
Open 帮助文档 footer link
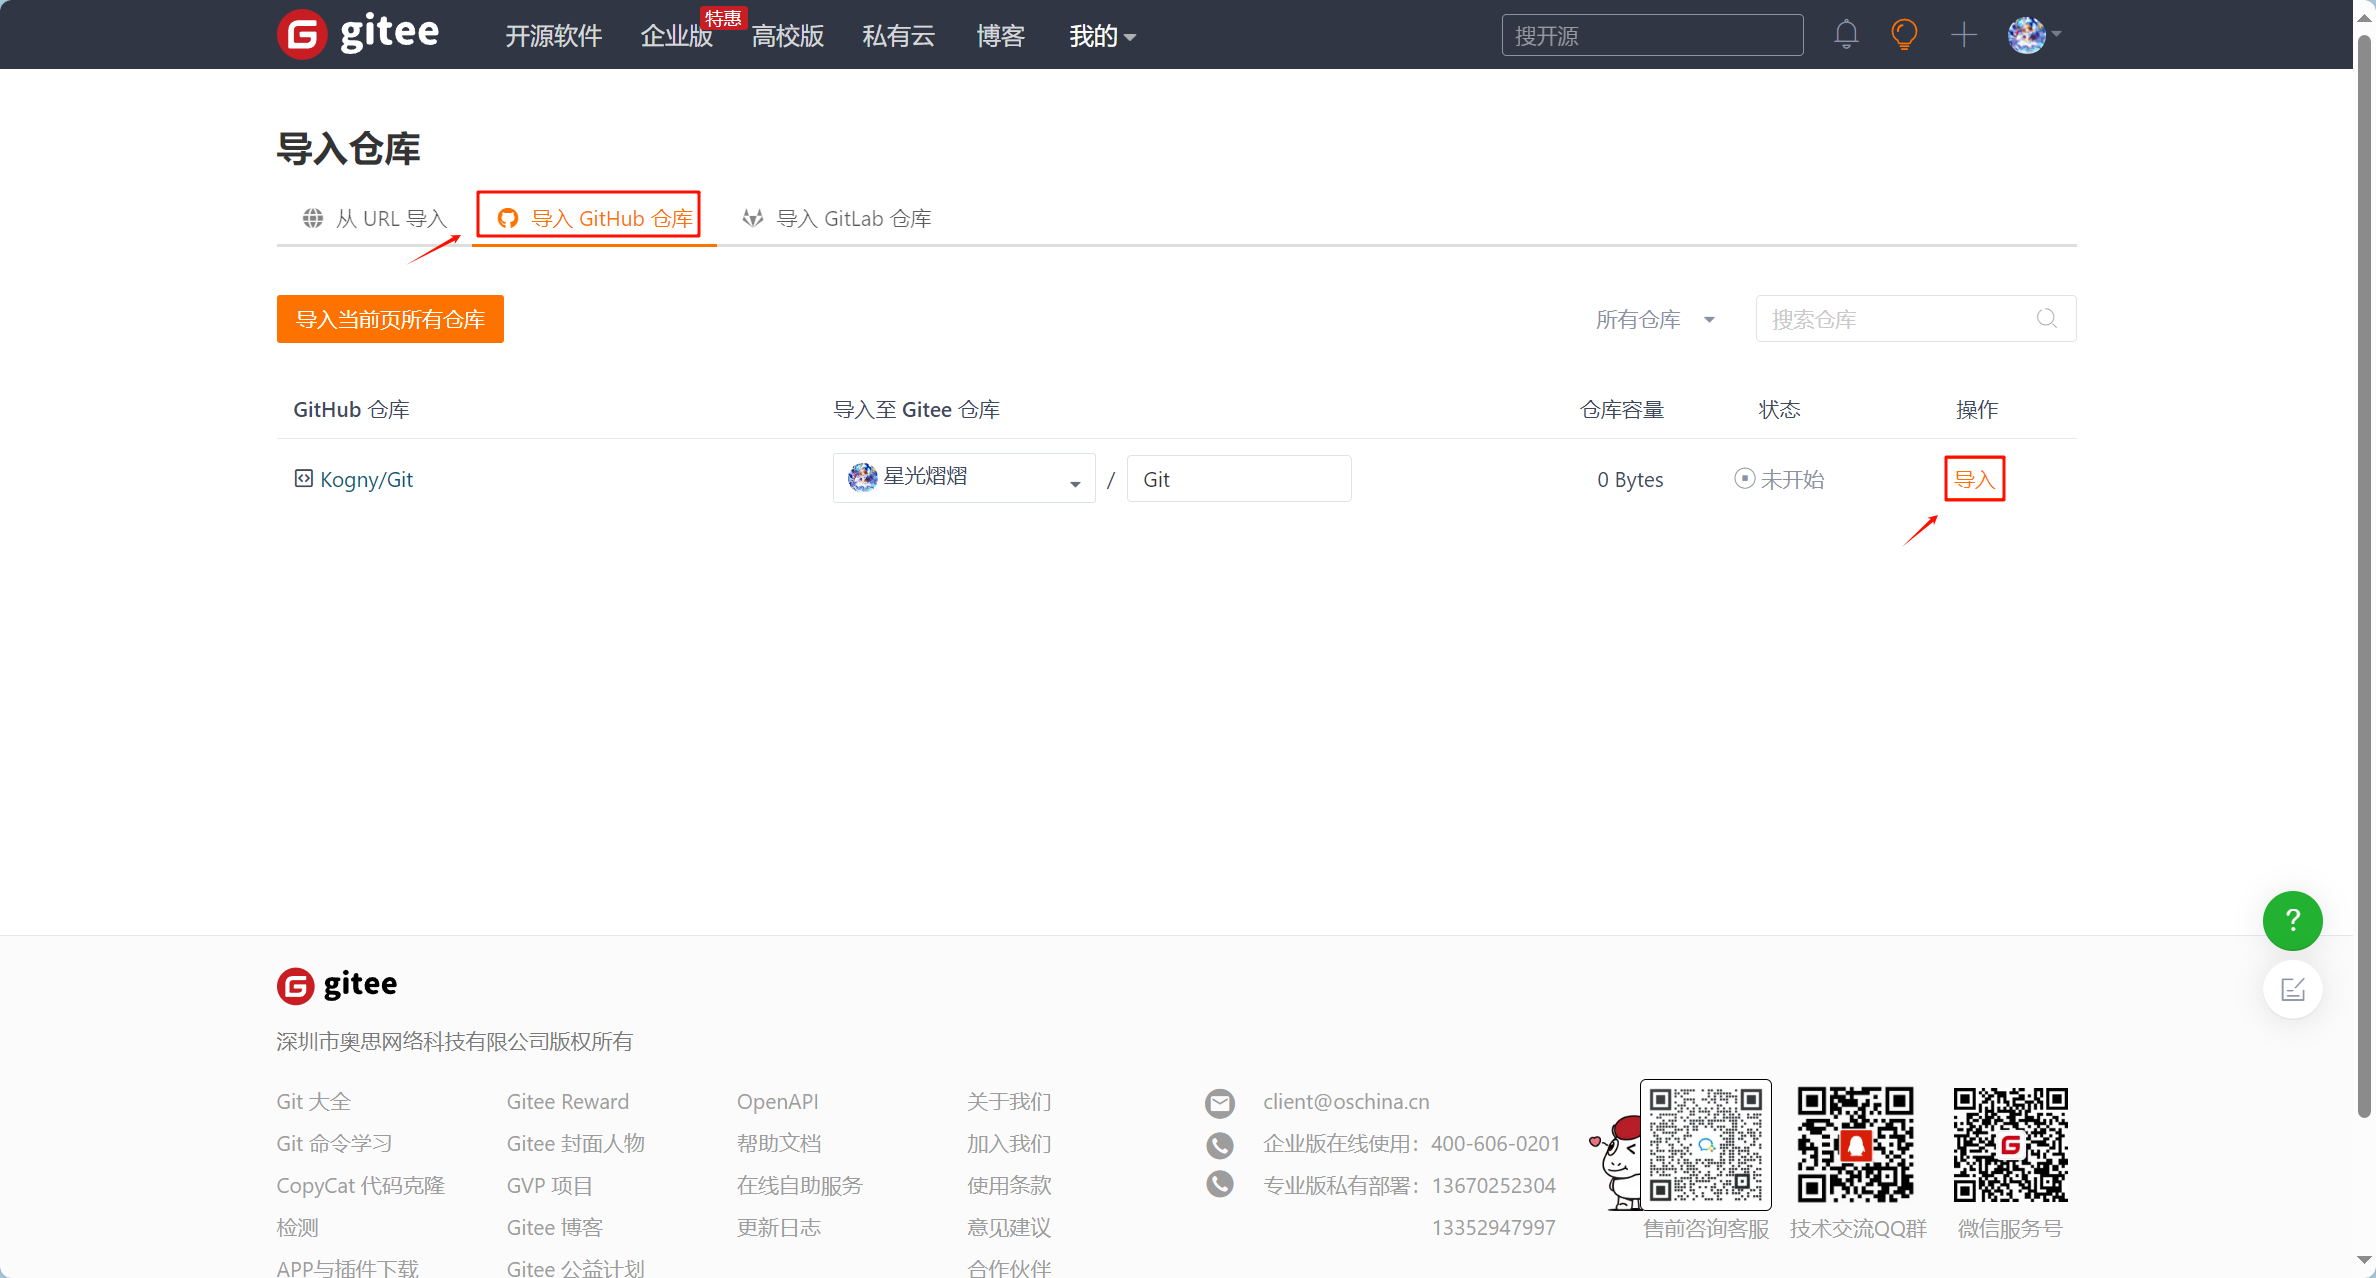(779, 1143)
